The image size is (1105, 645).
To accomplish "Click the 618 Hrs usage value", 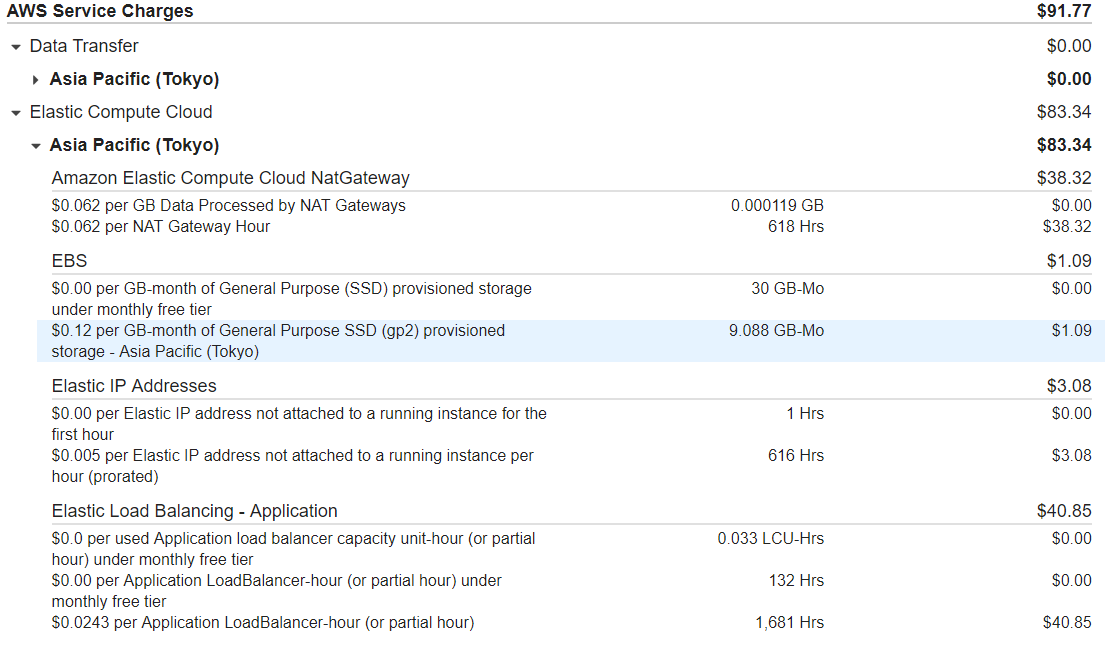I will pyautogui.click(x=796, y=226).
